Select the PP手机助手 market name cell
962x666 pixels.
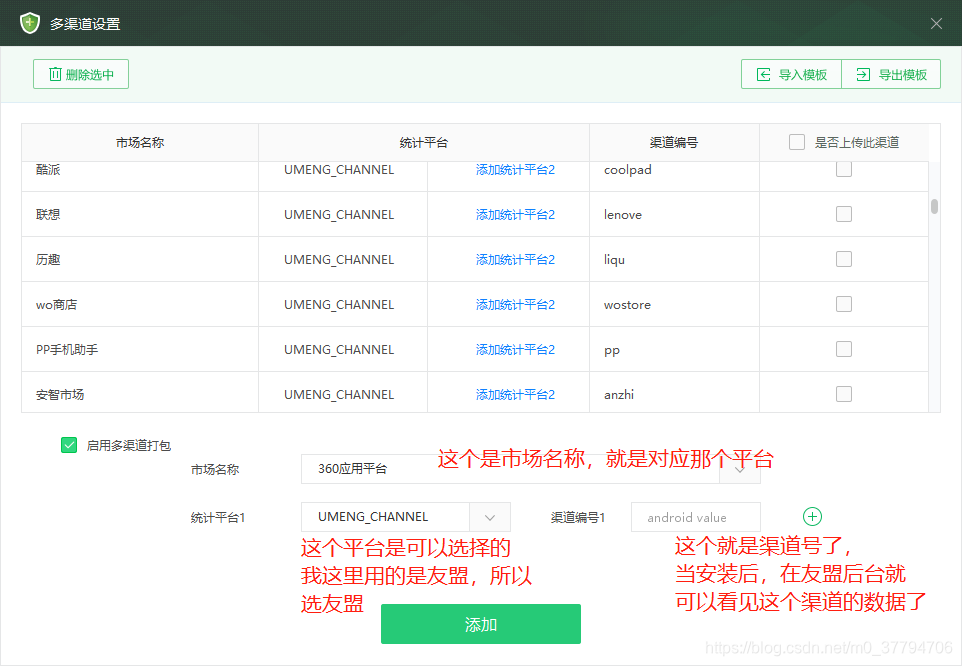pyautogui.click(x=140, y=349)
